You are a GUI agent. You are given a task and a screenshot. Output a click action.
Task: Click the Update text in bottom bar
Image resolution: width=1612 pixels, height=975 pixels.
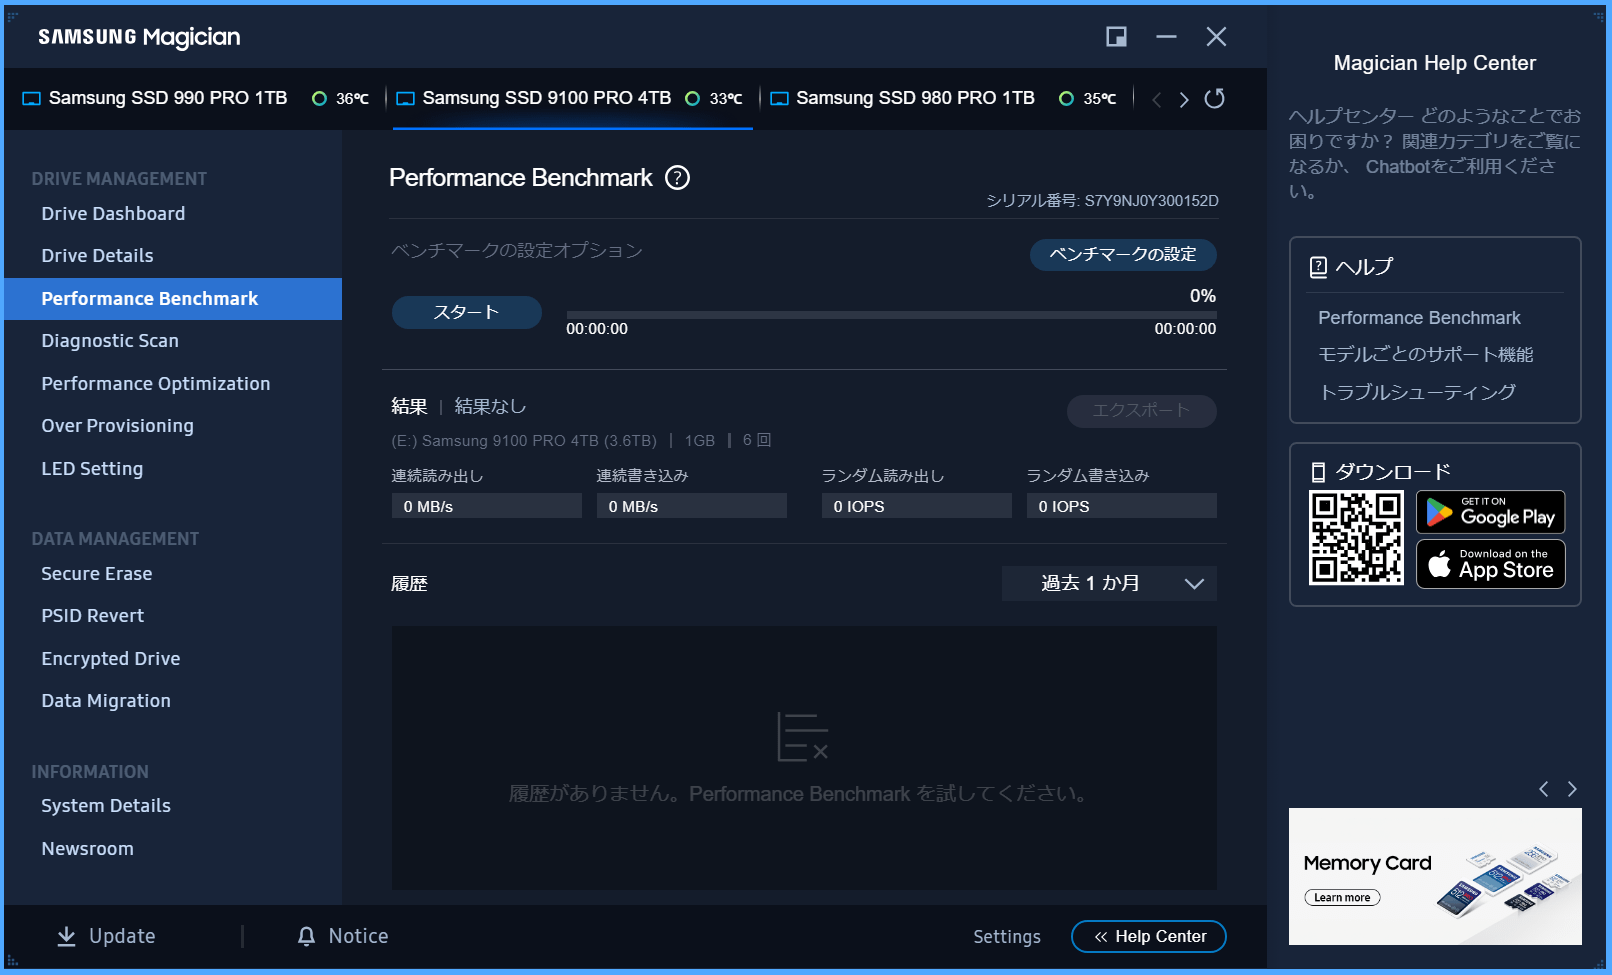pos(122,936)
